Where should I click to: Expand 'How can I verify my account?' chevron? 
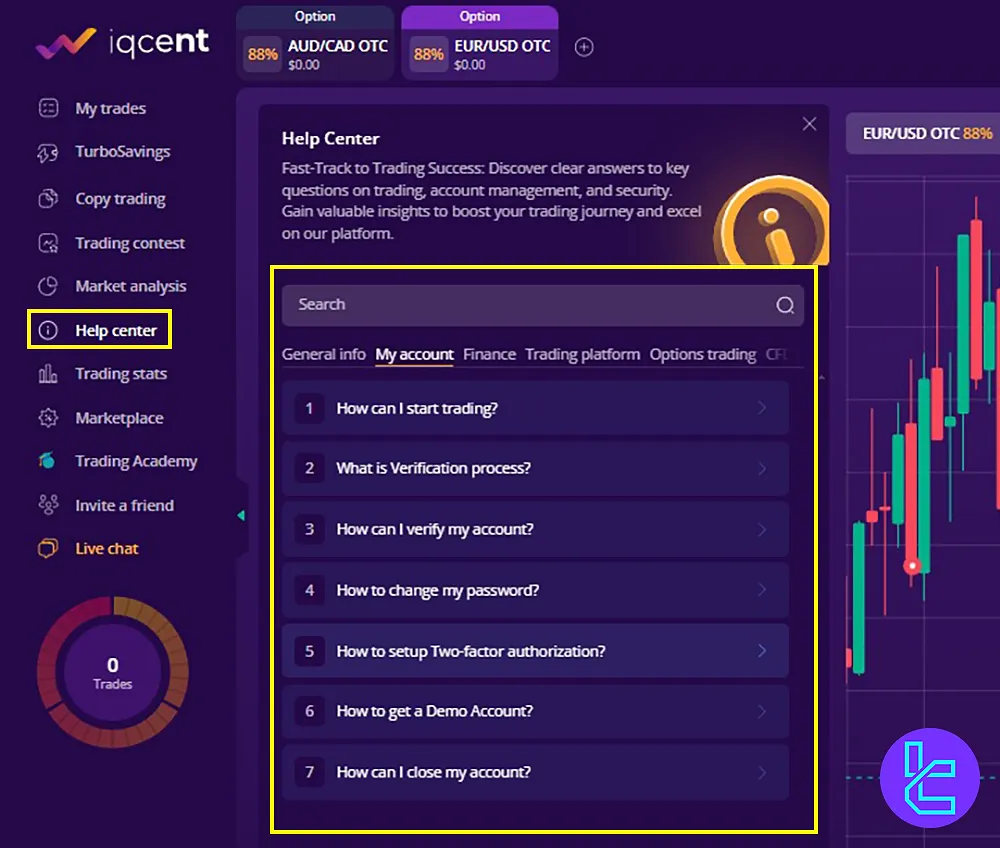coord(761,529)
